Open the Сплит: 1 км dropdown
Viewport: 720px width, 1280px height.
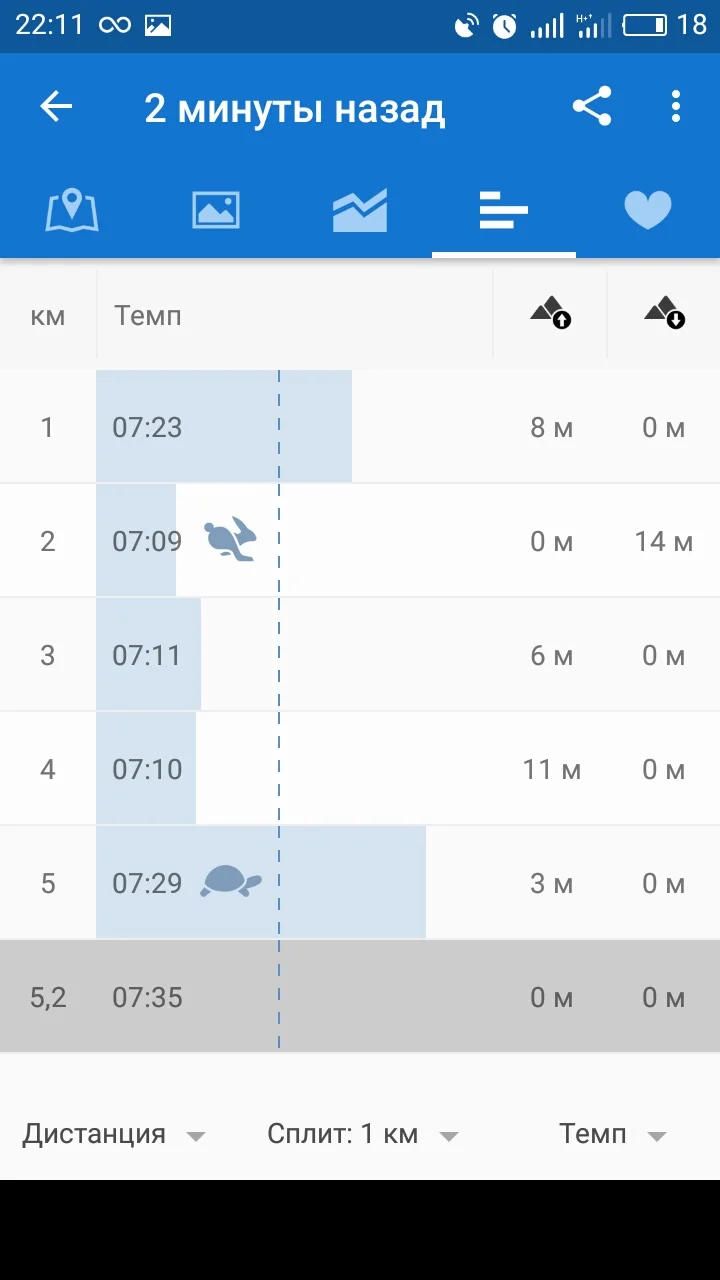(362, 1135)
